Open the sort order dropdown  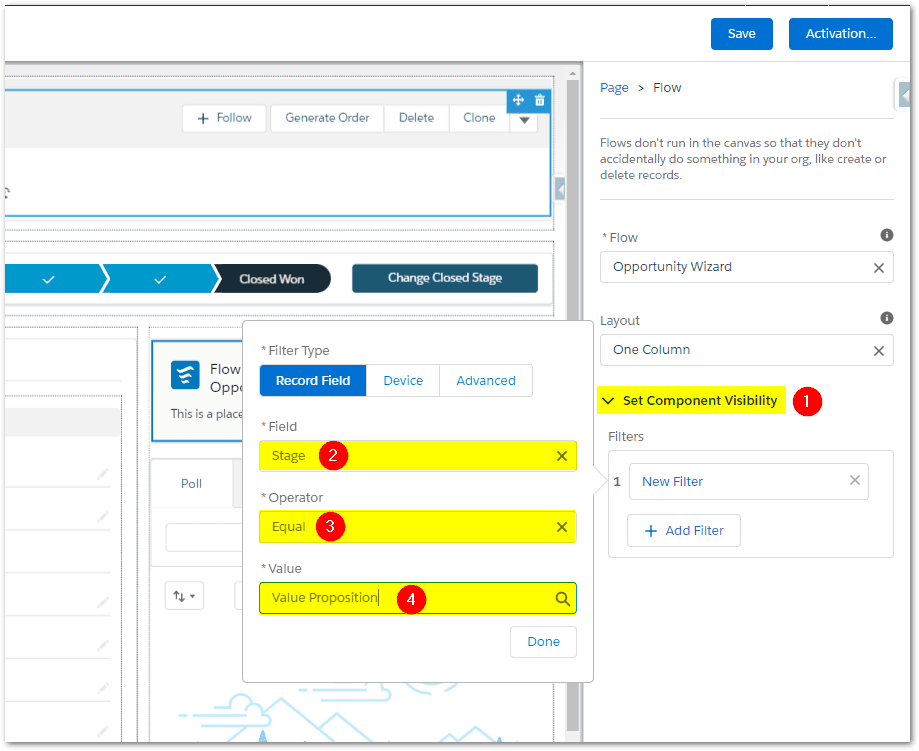click(x=184, y=596)
